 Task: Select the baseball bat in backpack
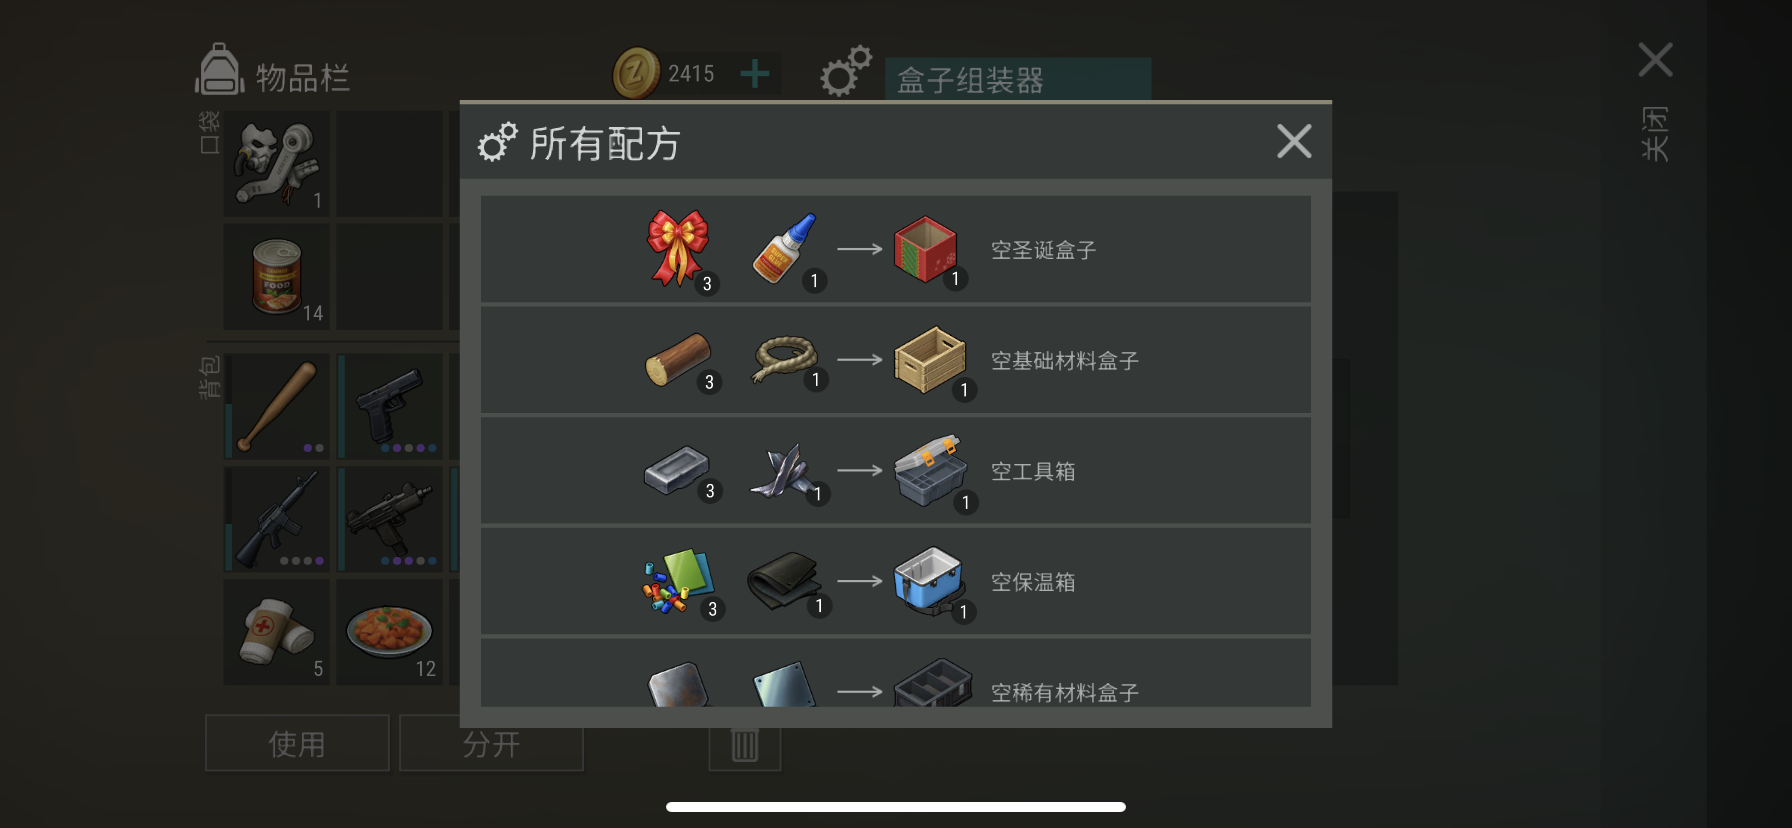point(277,406)
